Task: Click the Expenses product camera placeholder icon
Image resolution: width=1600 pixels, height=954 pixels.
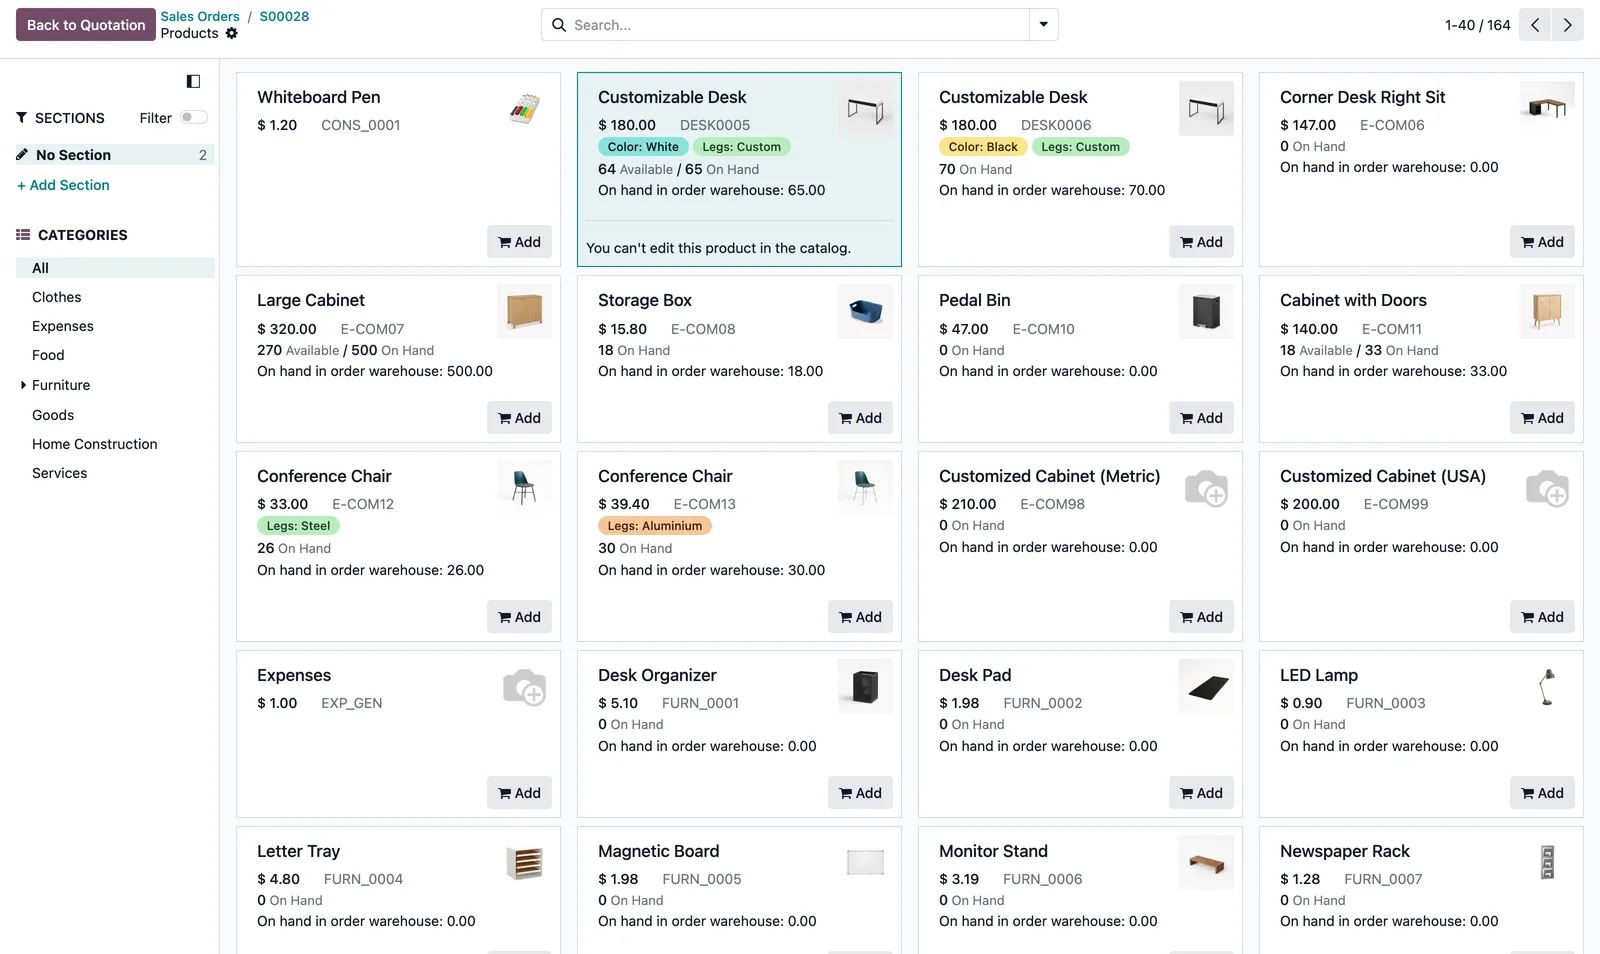Action: tap(524, 687)
